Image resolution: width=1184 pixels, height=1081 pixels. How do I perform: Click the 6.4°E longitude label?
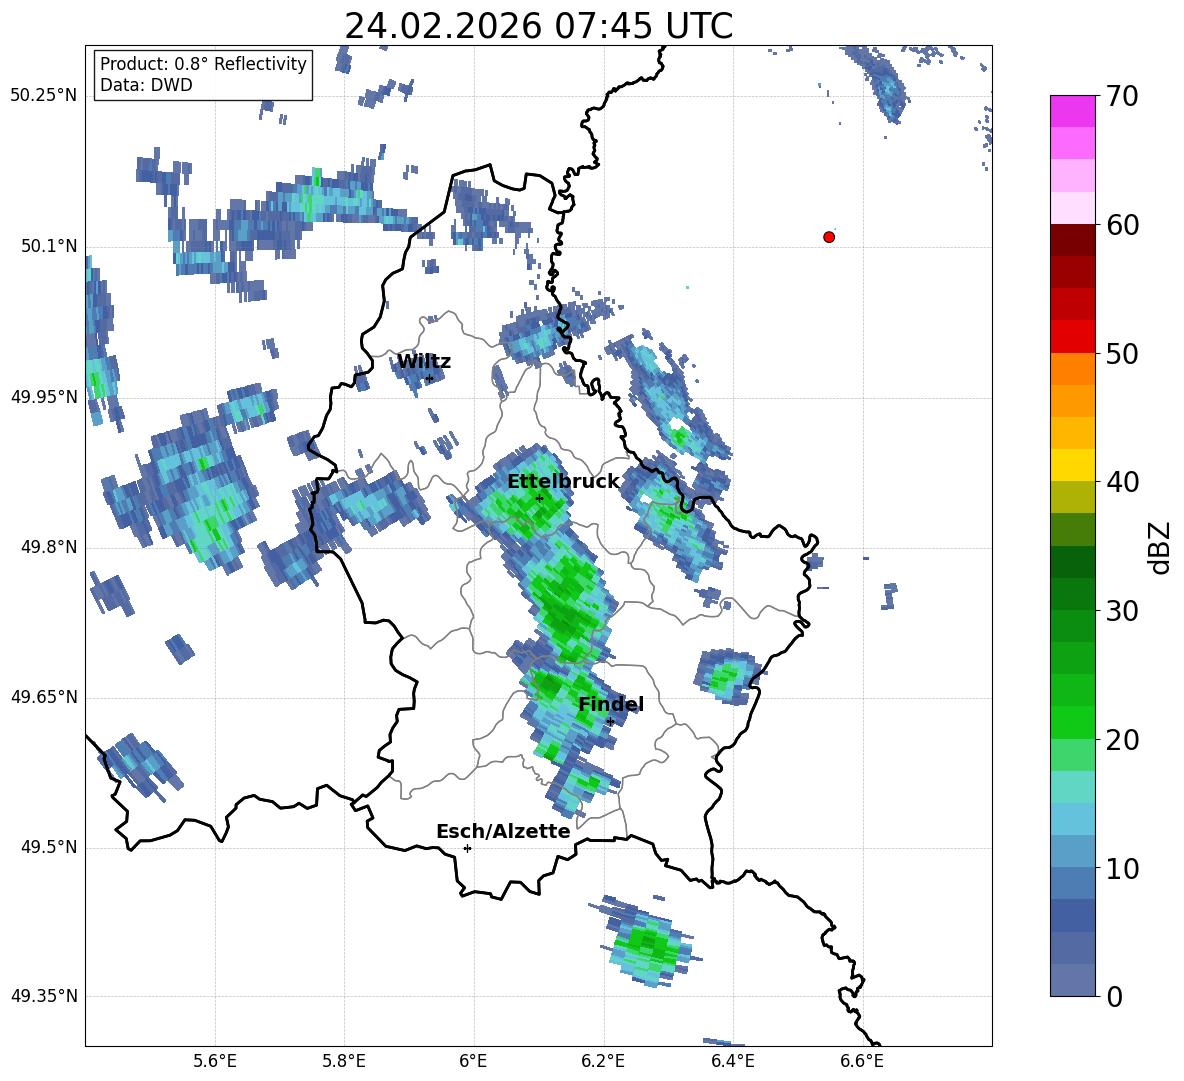click(732, 1061)
